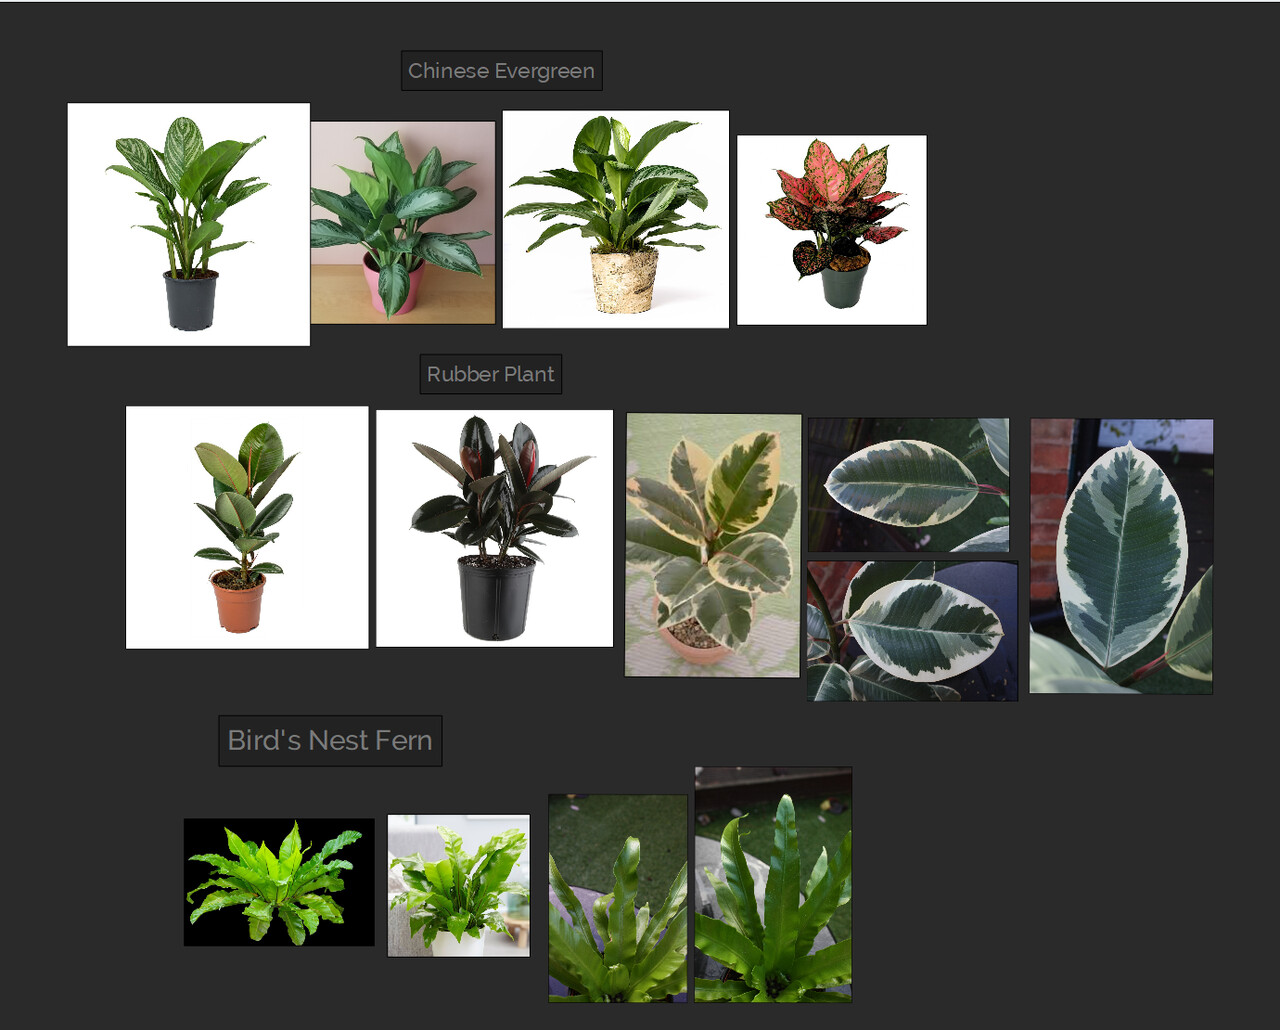Select the upper variegated rubber leaf close-up
1280x1030 pixels.
[x=909, y=485]
